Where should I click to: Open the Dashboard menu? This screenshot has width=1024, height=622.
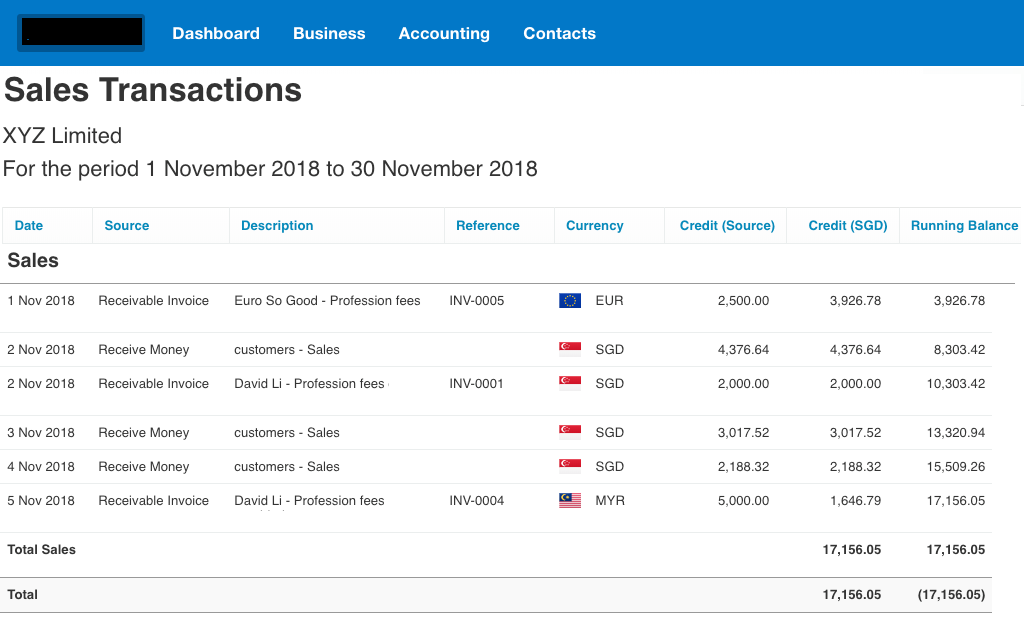coord(216,33)
